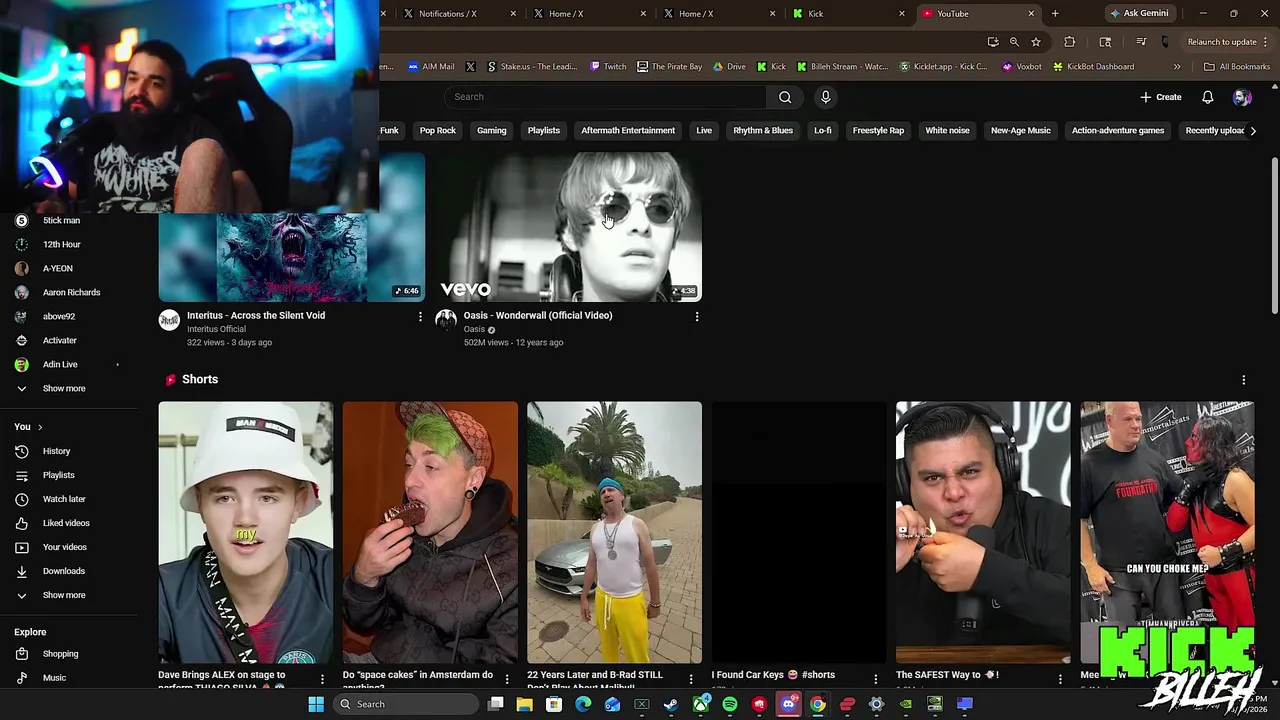Click the Create button
This screenshot has width=1280, height=720.
[1161, 97]
